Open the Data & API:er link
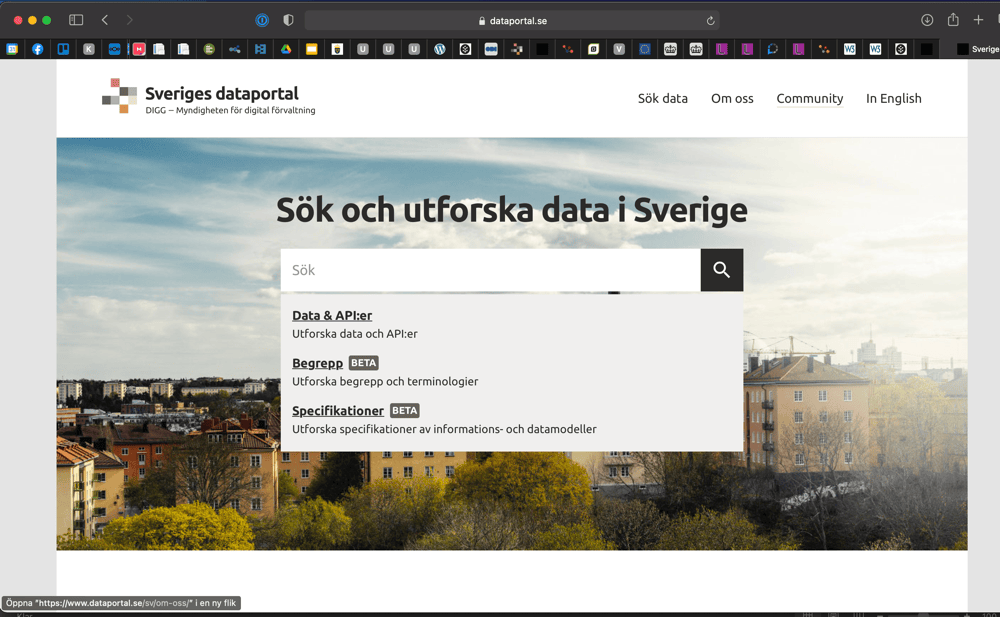This screenshot has width=1000, height=617. (332, 316)
